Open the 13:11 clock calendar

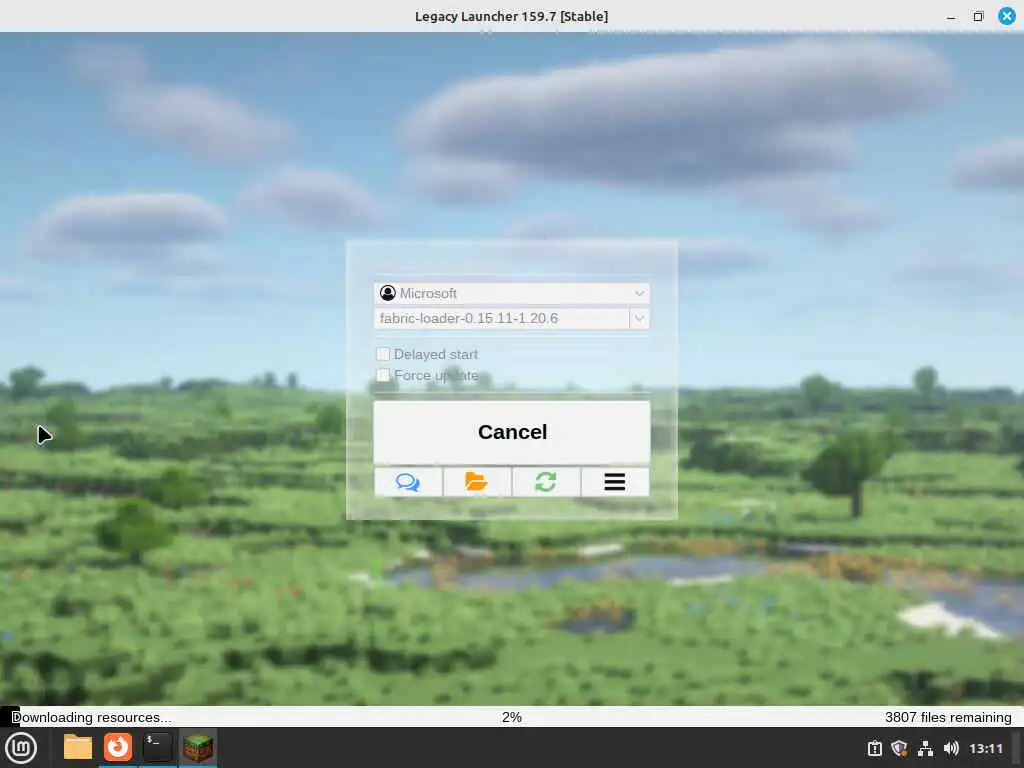coord(985,748)
